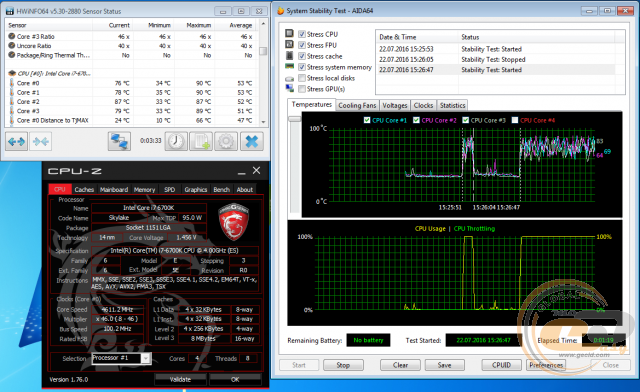This screenshot has height=392, width=640.
Task: Uncheck Stress FPU checkbox
Action: [x=302, y=45]
